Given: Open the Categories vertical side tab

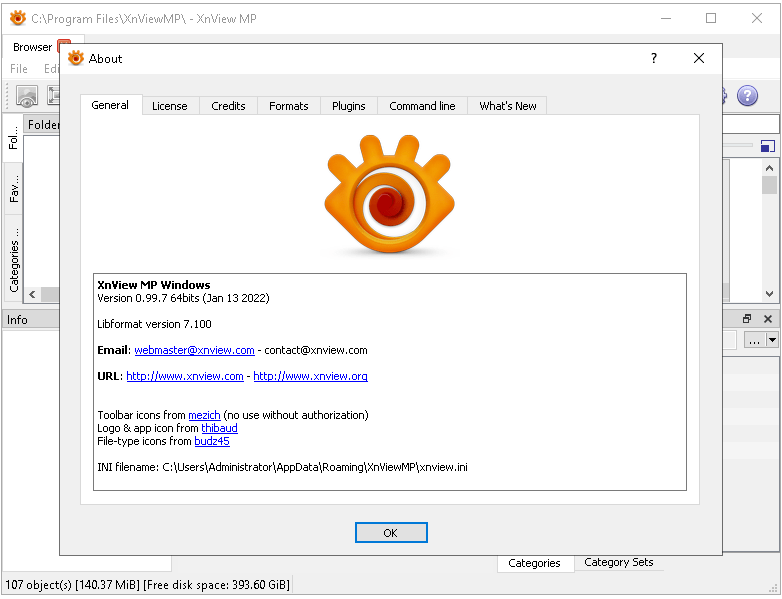Looking at the screenshot, I should 13,259.
